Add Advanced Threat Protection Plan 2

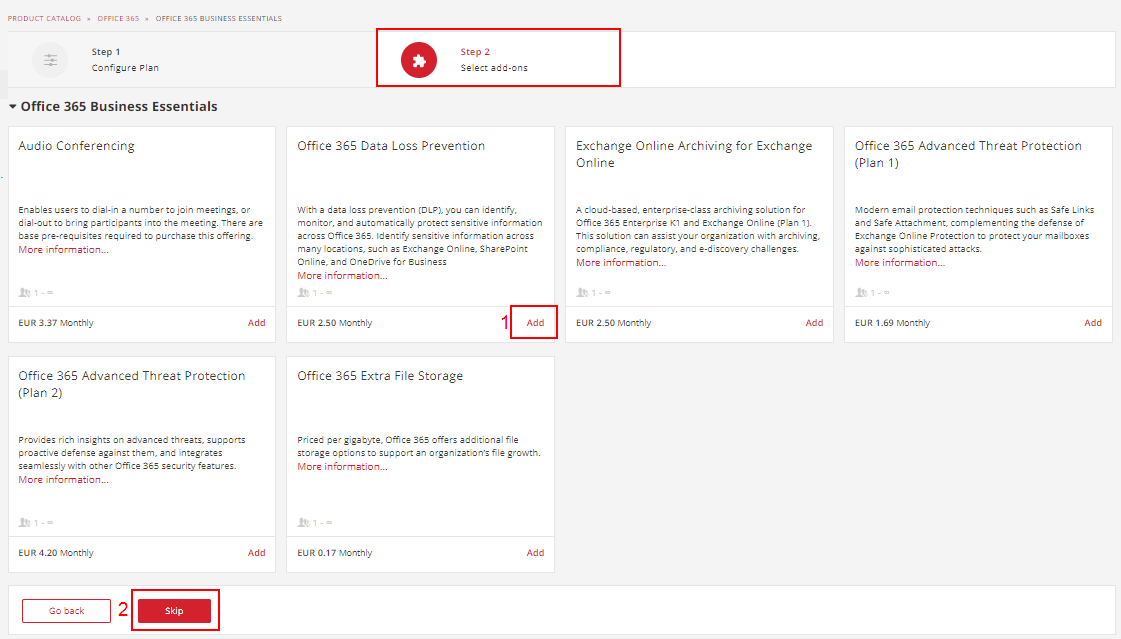(x=257, y=553)
